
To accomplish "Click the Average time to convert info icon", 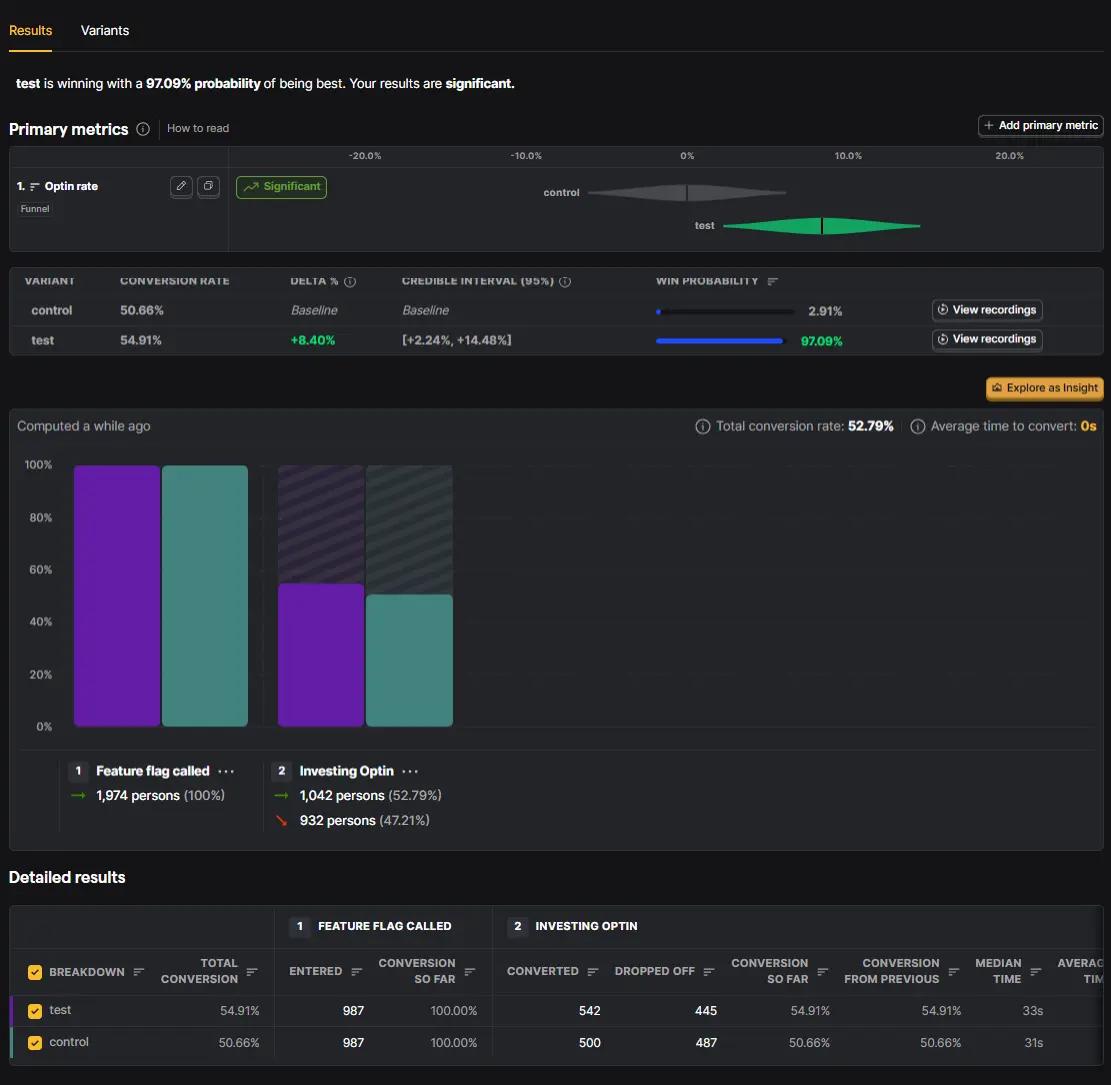I will point(918,427).
